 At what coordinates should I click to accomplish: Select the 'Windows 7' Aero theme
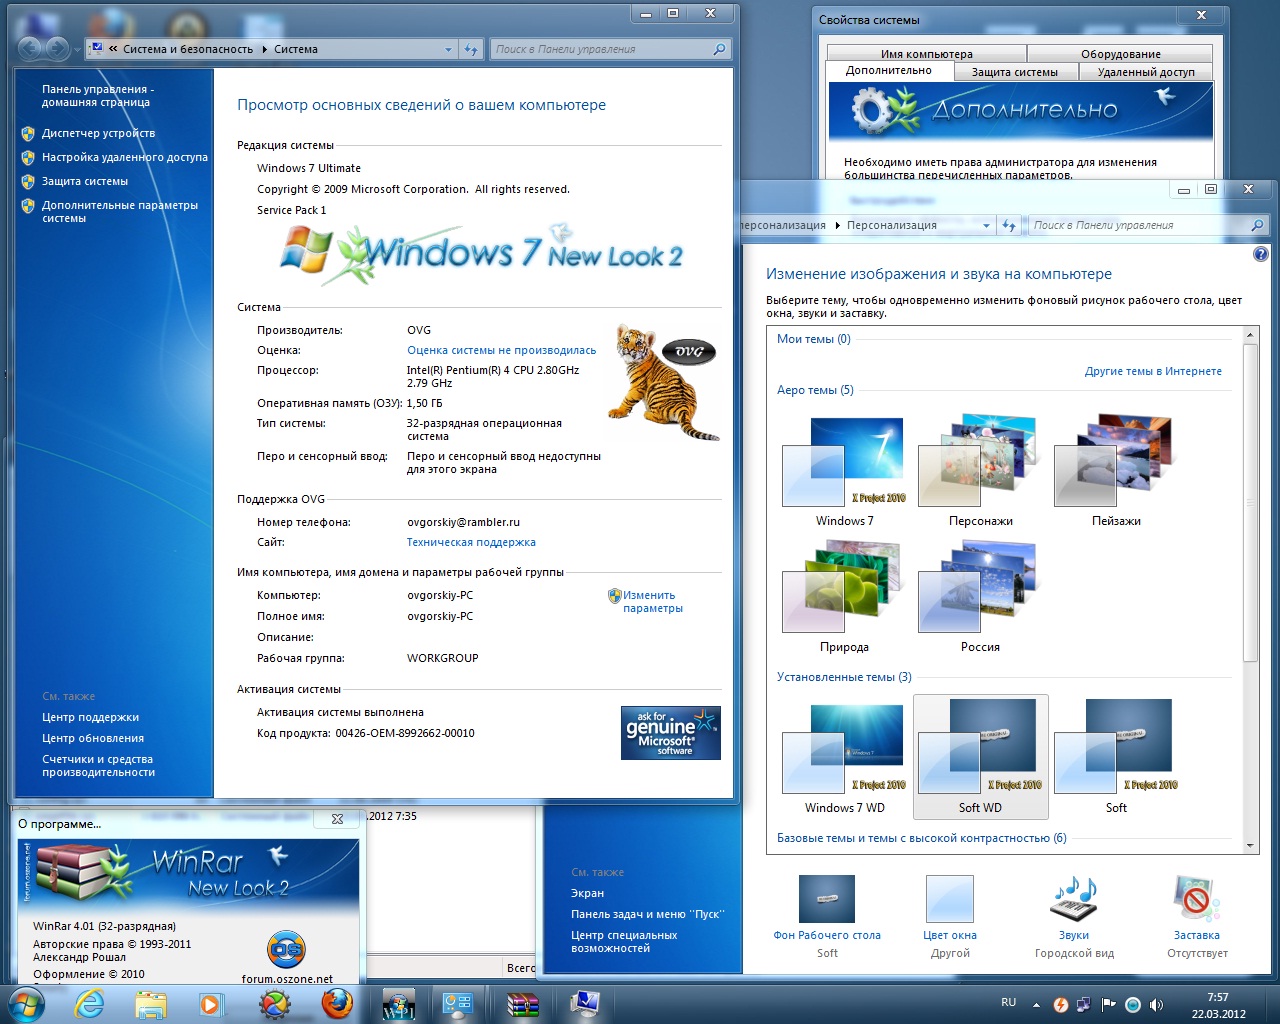coord(844,472)
